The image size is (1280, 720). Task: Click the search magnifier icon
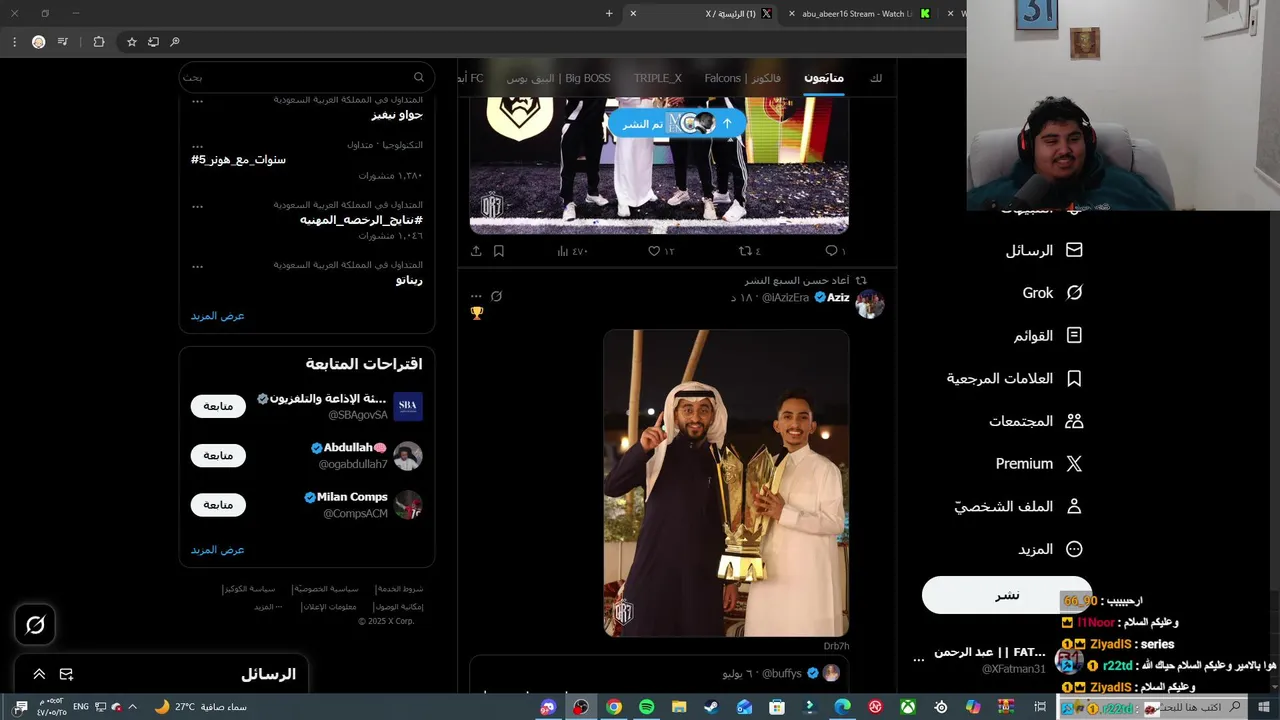point(419,77)
